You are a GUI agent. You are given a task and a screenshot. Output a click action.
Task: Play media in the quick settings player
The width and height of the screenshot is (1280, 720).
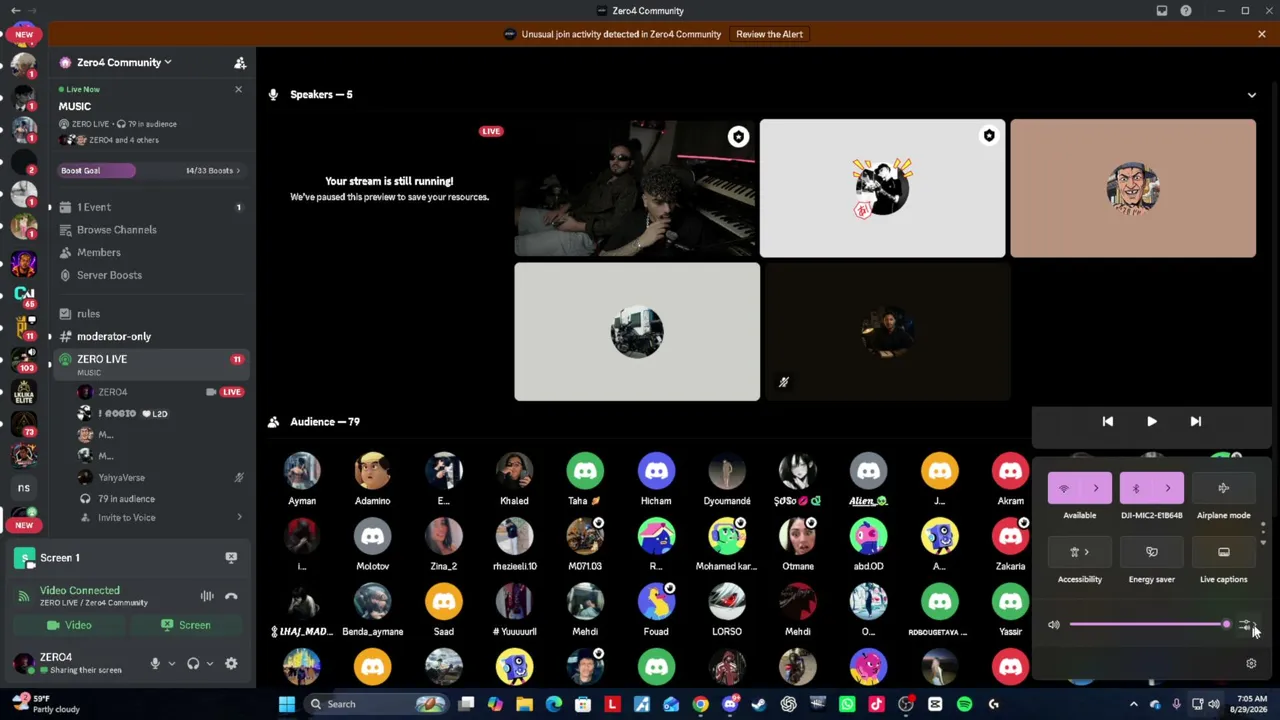tap(1152, 422)
